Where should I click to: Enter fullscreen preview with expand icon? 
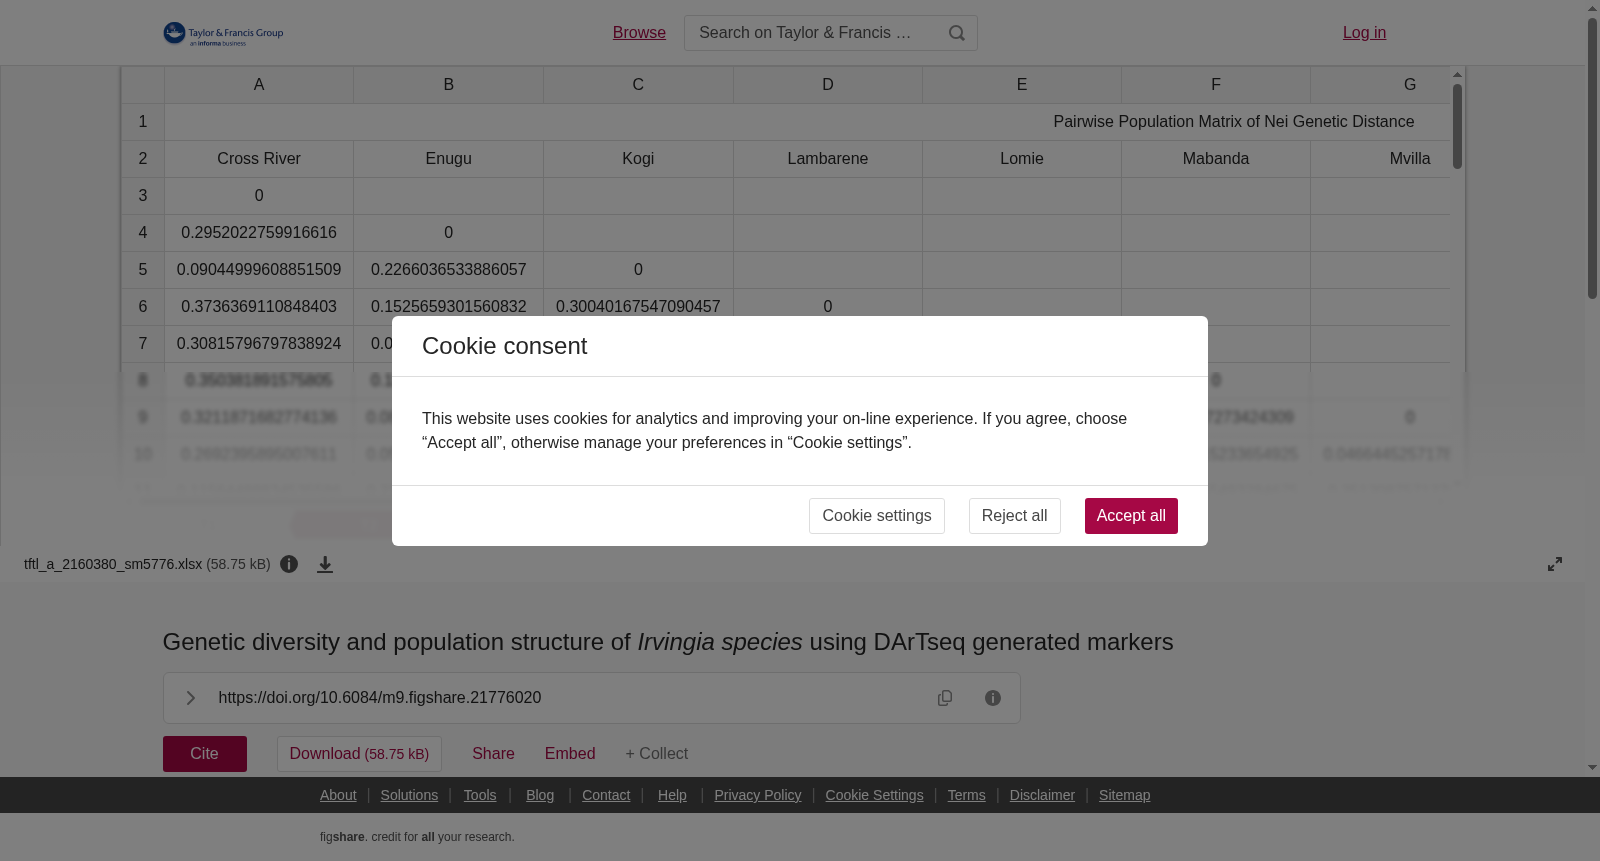[x=1555, y=564]
